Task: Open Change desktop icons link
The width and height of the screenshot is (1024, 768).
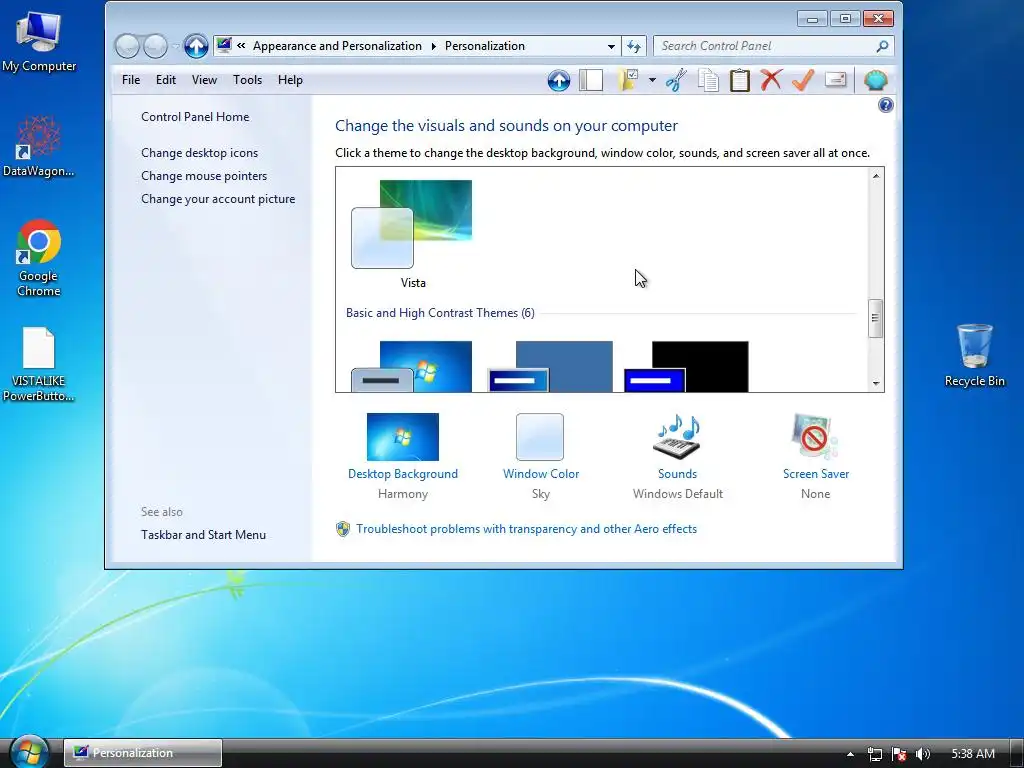Action: pyautogui.click(x=199, y=153)
